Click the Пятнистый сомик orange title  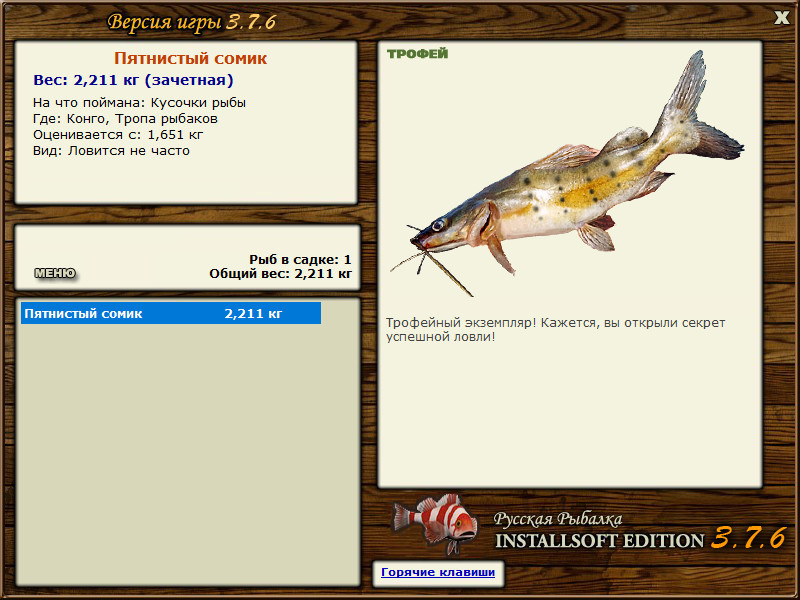coord(190,58)
